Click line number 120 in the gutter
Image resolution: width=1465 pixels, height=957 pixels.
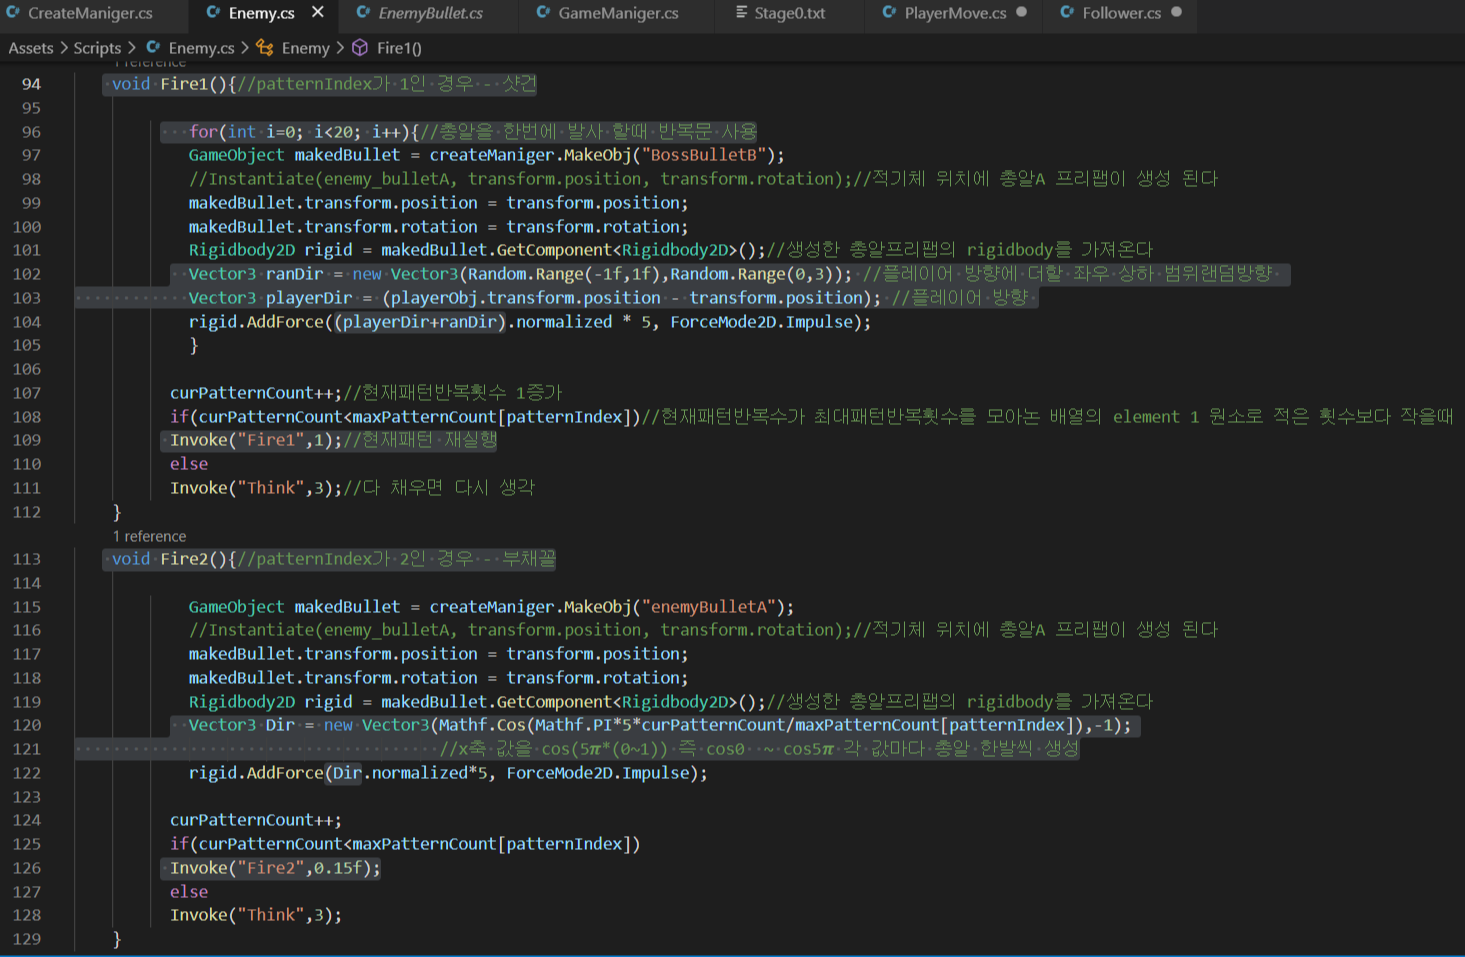click(27, 725)
